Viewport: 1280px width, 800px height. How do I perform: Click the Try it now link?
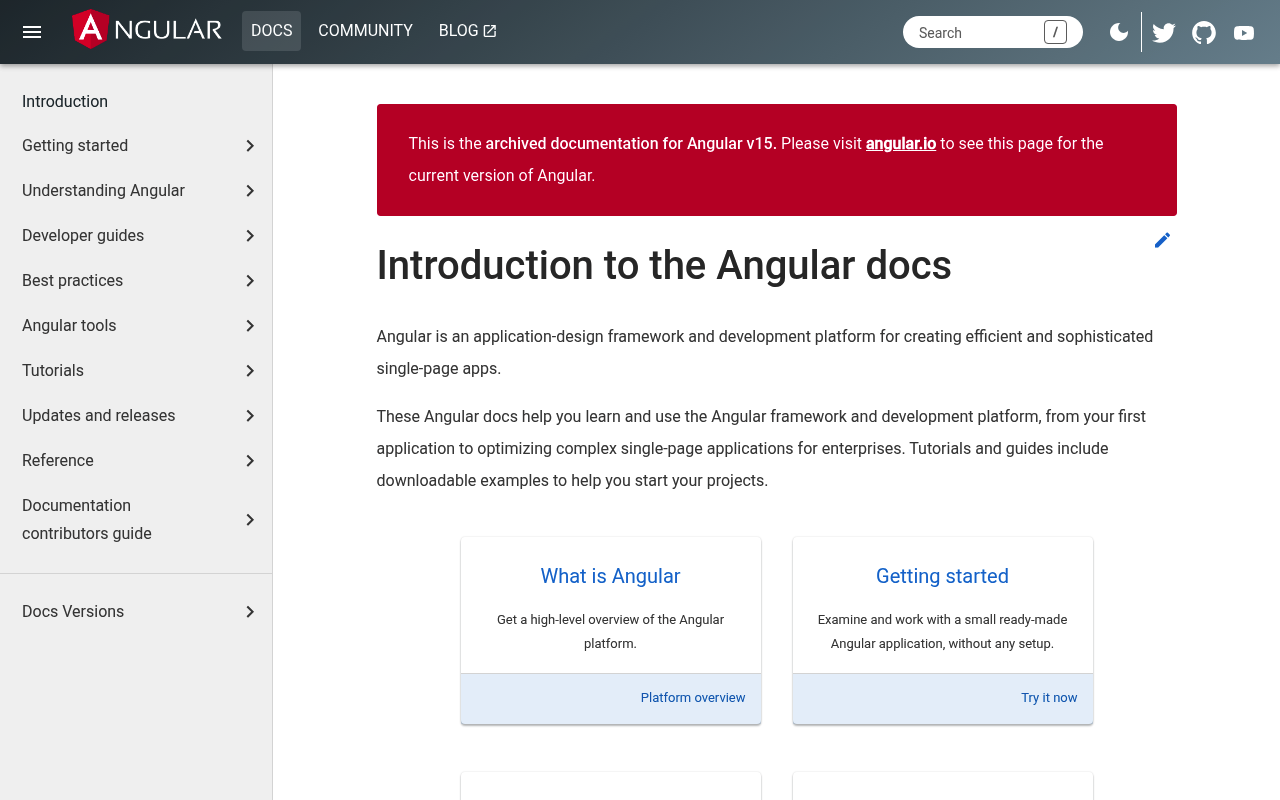pos(1049,698)
